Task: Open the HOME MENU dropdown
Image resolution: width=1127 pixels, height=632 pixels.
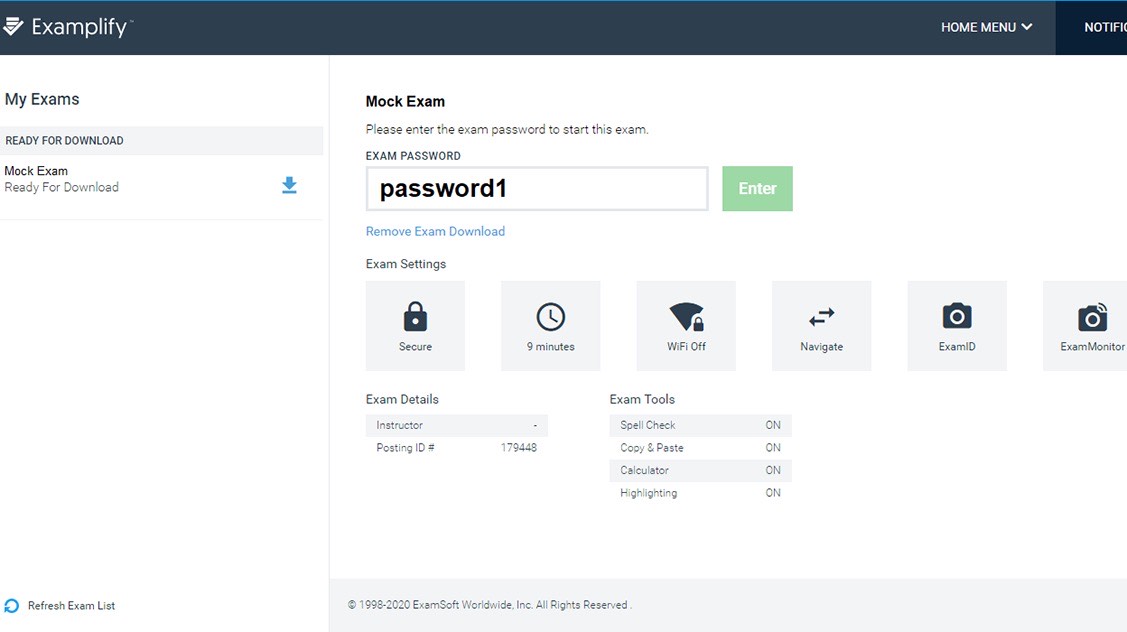Action: pyautogui.click(x=987, y=27)
